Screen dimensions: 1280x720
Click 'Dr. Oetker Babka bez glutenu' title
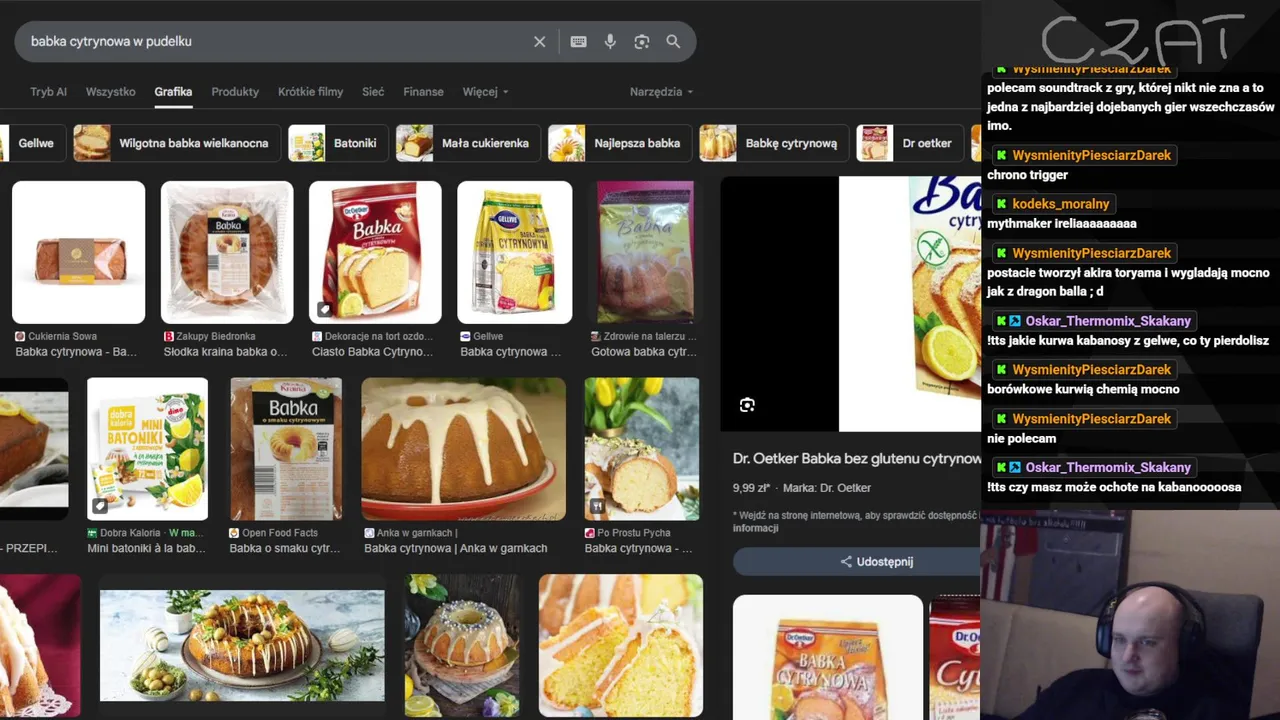856,459
